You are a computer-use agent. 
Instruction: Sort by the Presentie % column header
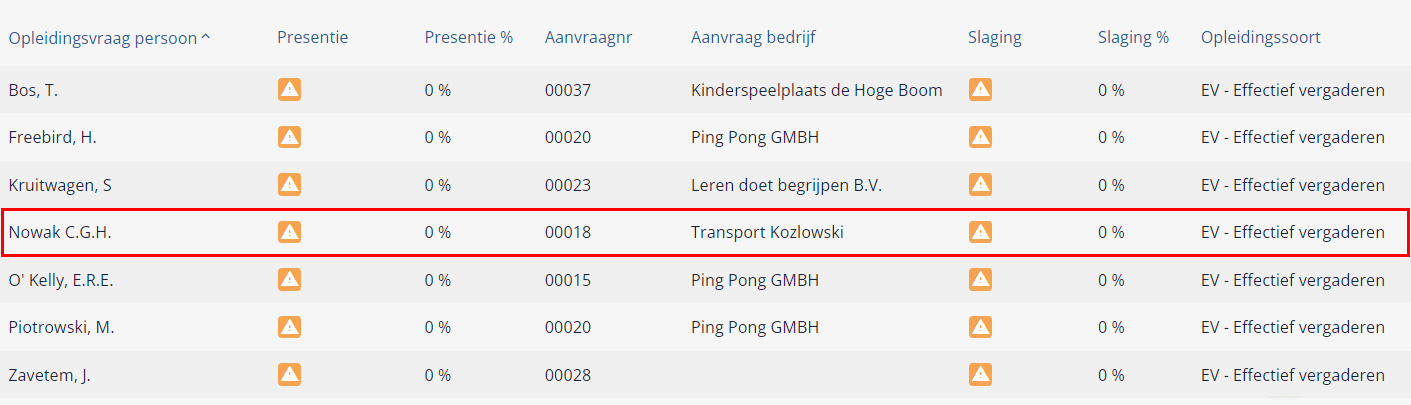[468, 38]
